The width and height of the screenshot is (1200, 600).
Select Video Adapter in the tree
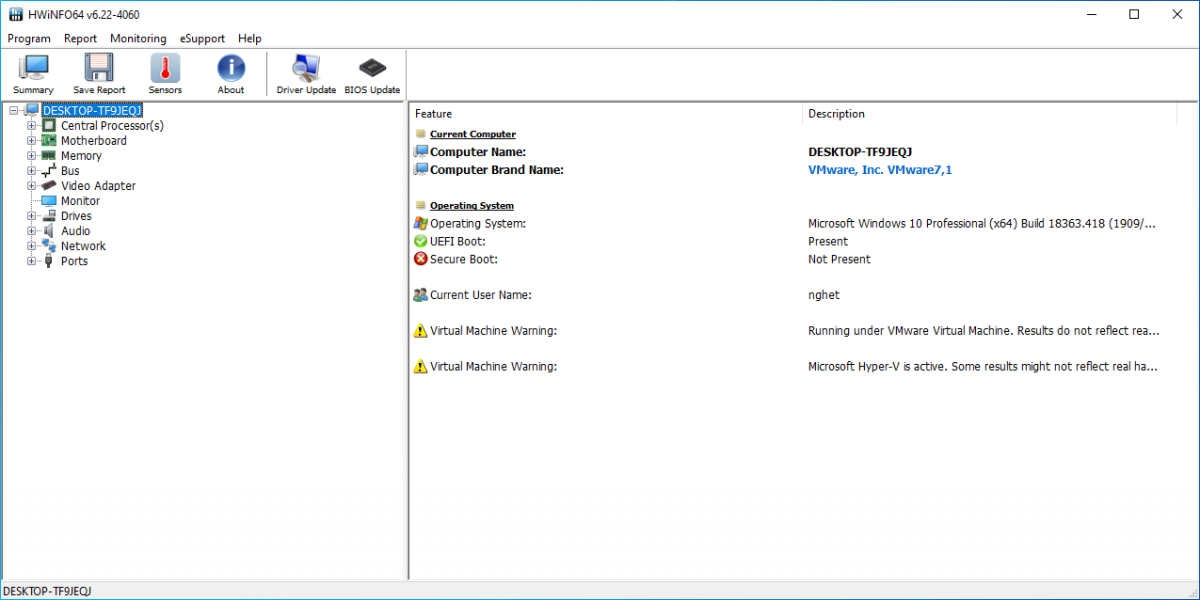point(98,186)
